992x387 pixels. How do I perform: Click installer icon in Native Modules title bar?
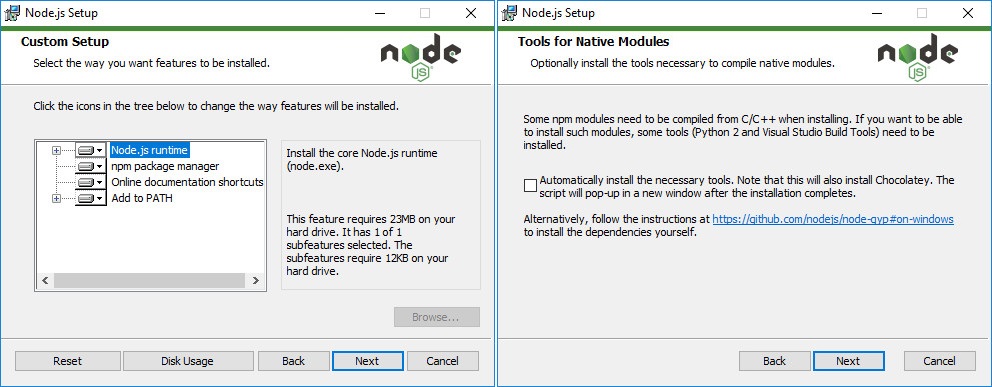tap(509, 13)
